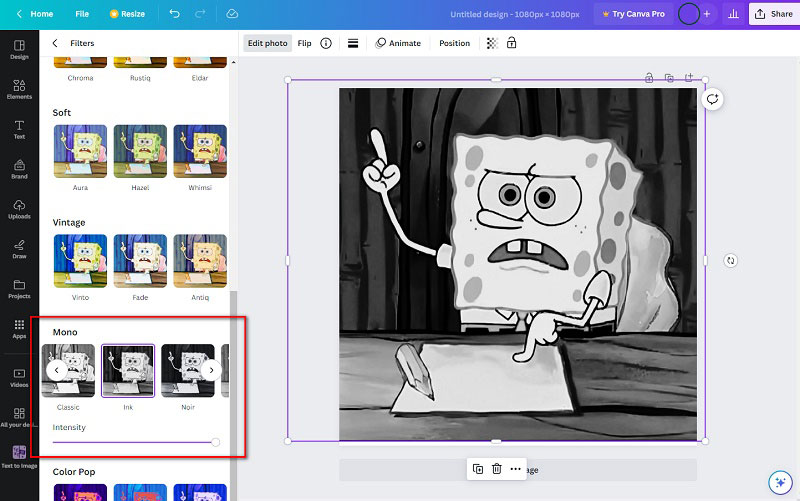Open the Text sidebar tab
This screenshot has height=501, width=800.
click(x=19, y=129)
